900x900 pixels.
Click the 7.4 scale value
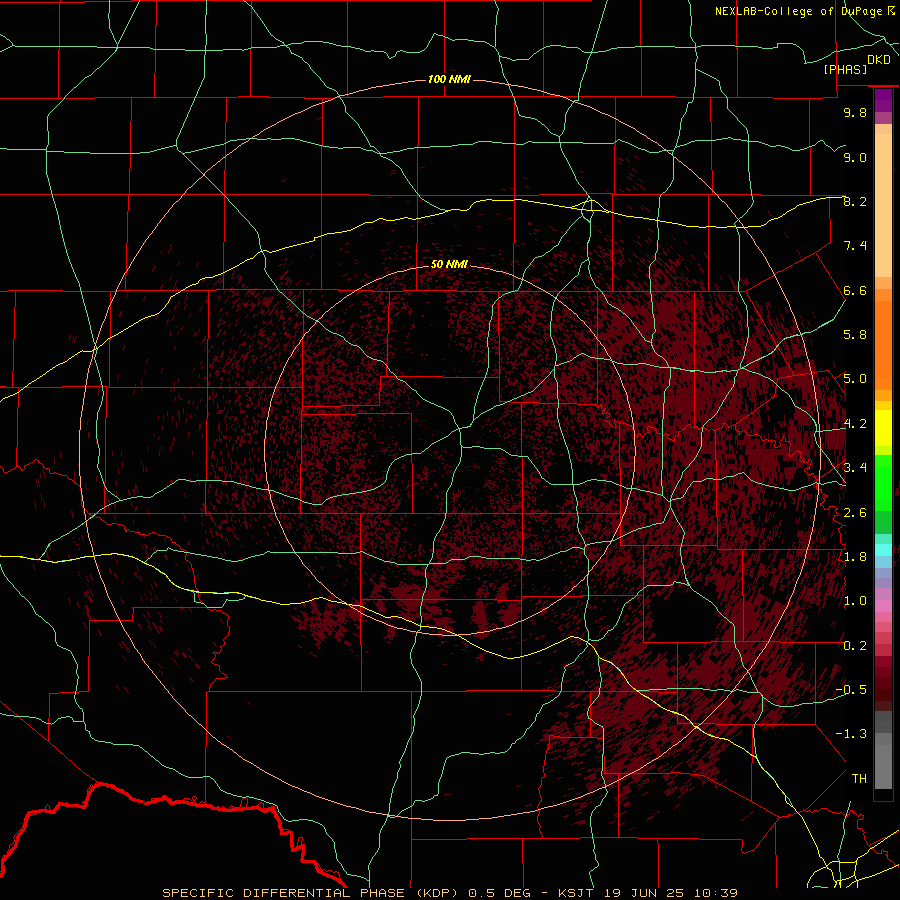click(x=855, y=246)
